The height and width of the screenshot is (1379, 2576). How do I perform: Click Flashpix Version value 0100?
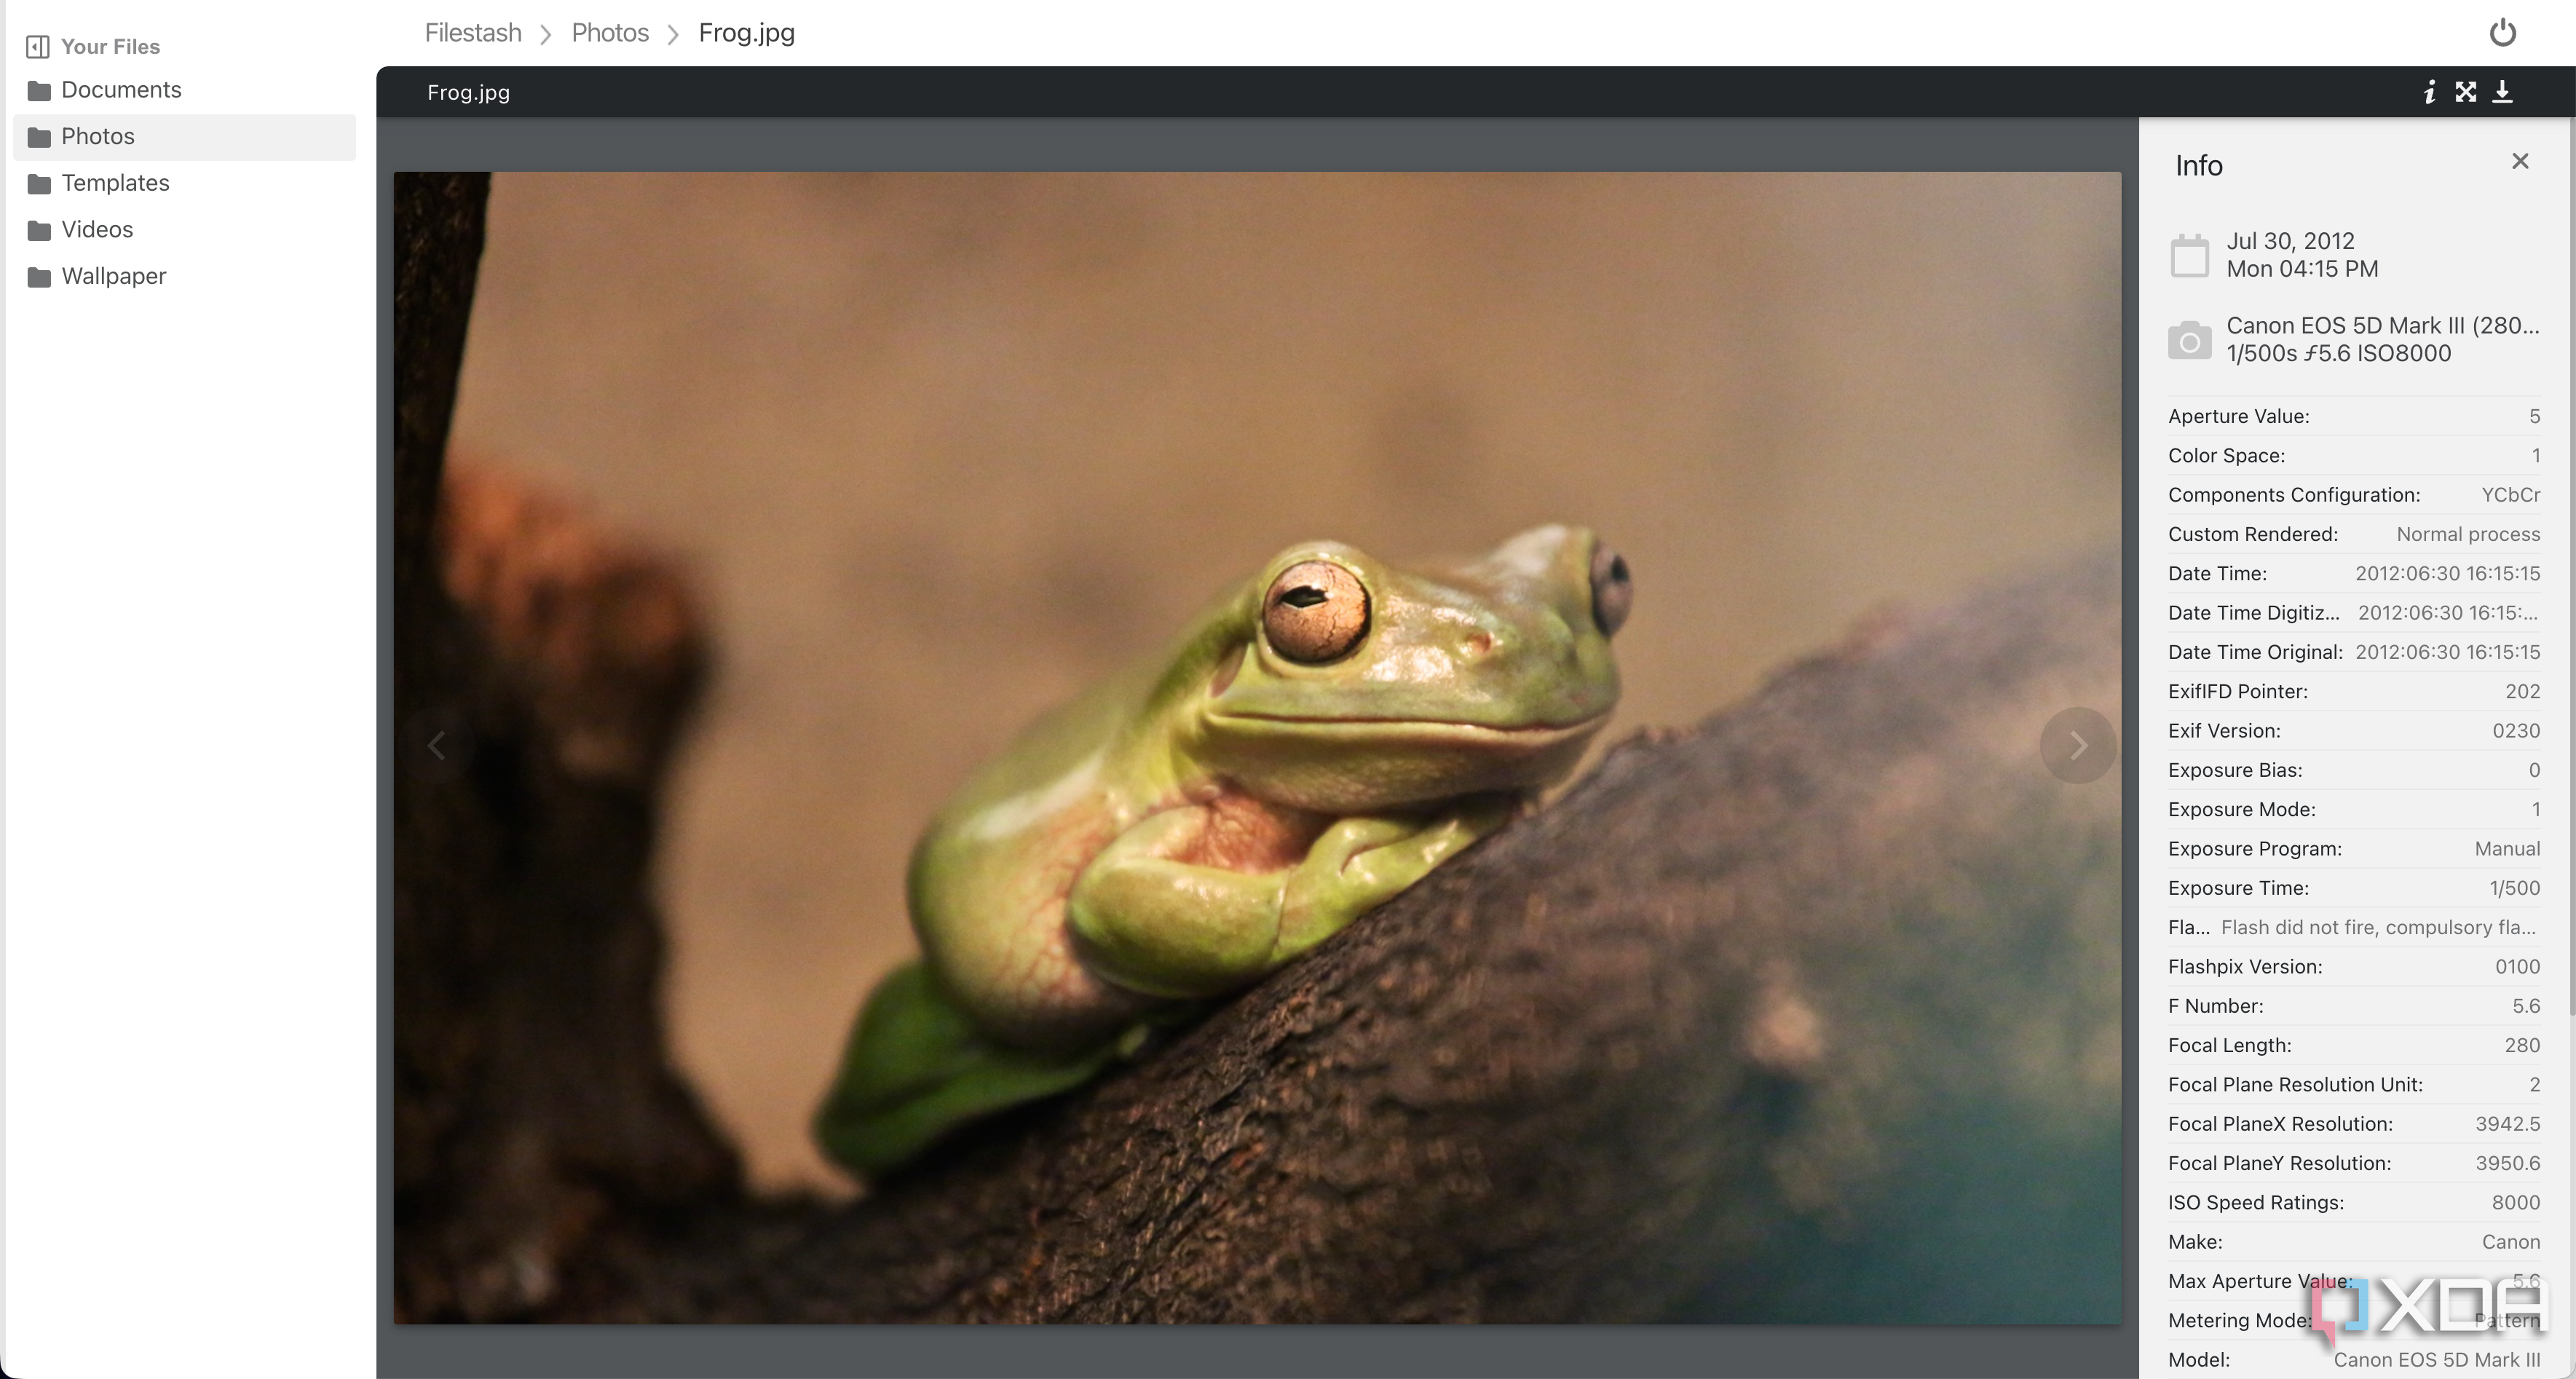pos(2517,967)
